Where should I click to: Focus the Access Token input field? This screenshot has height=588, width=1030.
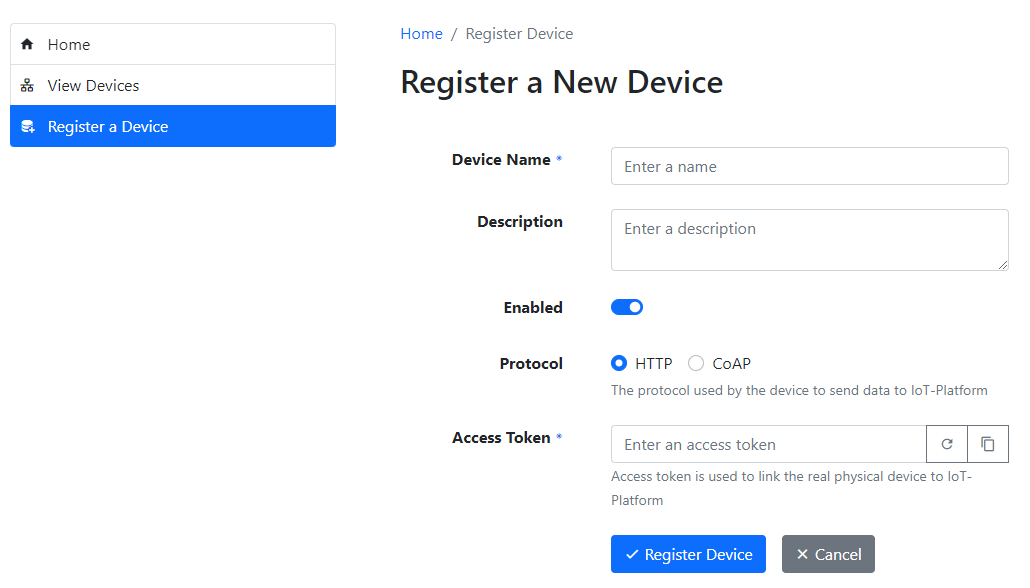[768, 444]
